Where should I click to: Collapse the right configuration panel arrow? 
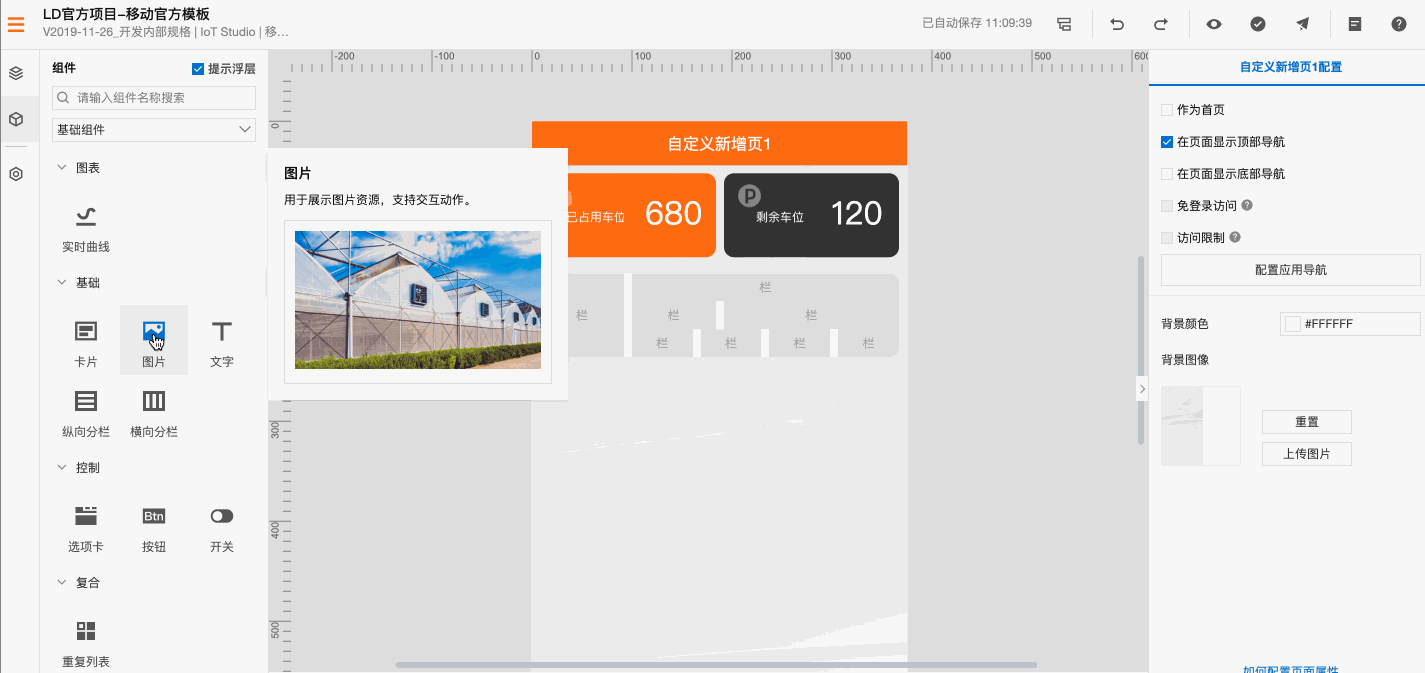click(x=1142, y=389)
